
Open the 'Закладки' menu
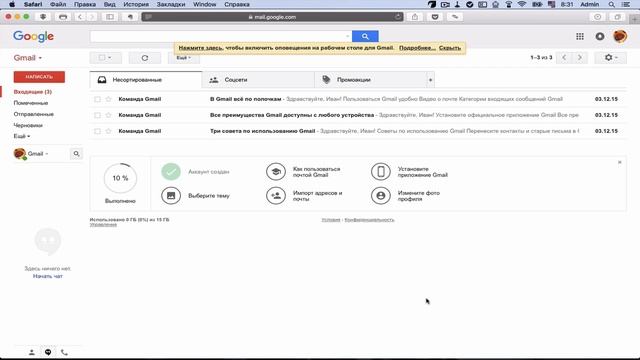[x=171, y=4]
